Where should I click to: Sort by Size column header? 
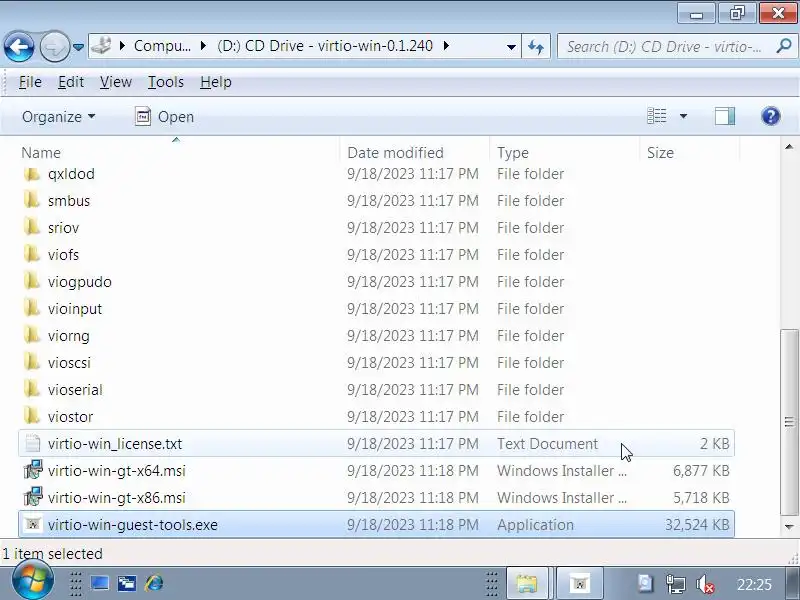coord(689,153)
